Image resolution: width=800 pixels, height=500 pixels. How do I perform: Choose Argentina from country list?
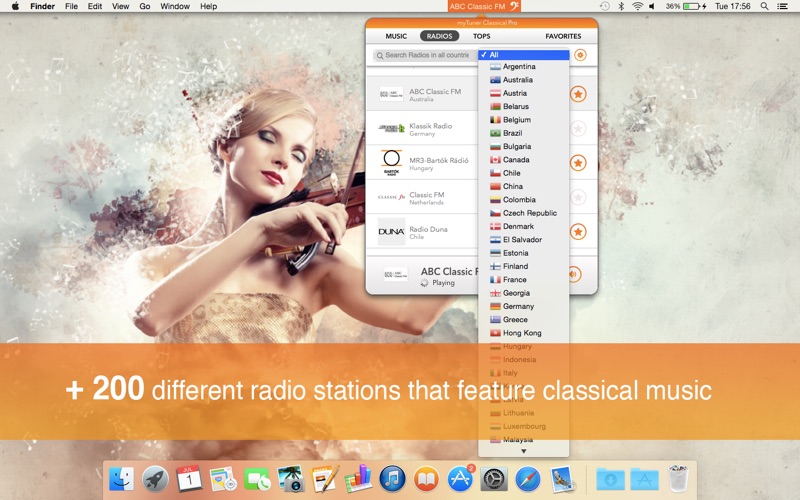(x=523, y=66)
